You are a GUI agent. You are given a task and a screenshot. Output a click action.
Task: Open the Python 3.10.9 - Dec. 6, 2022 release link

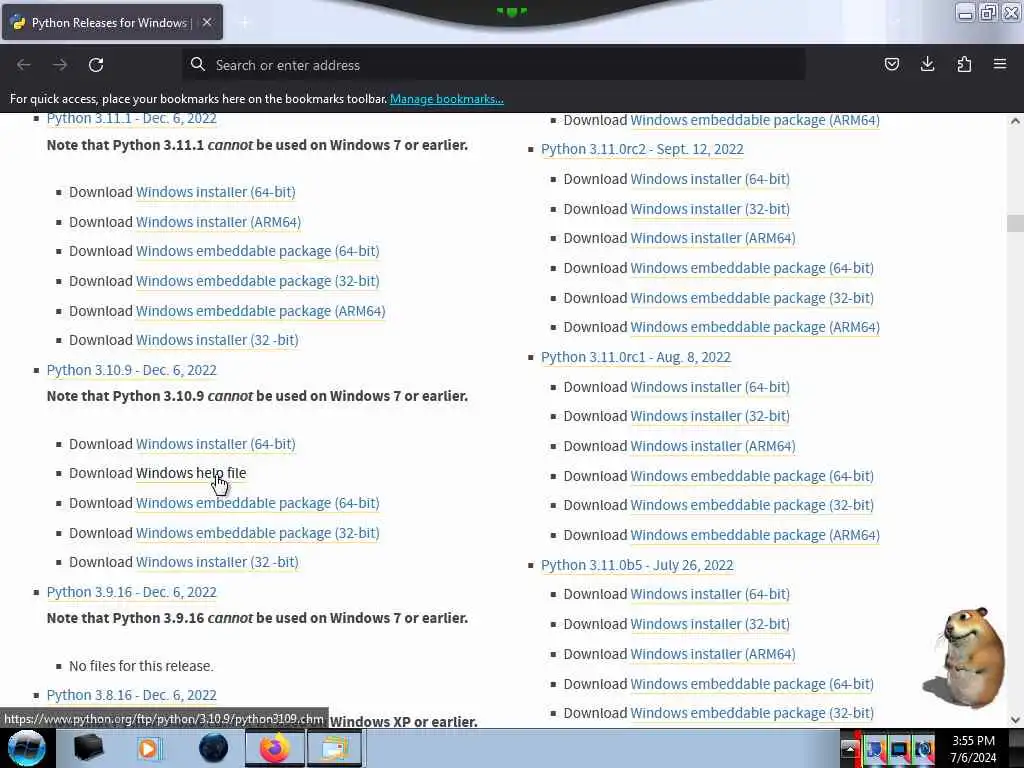[x=131, y=370]
